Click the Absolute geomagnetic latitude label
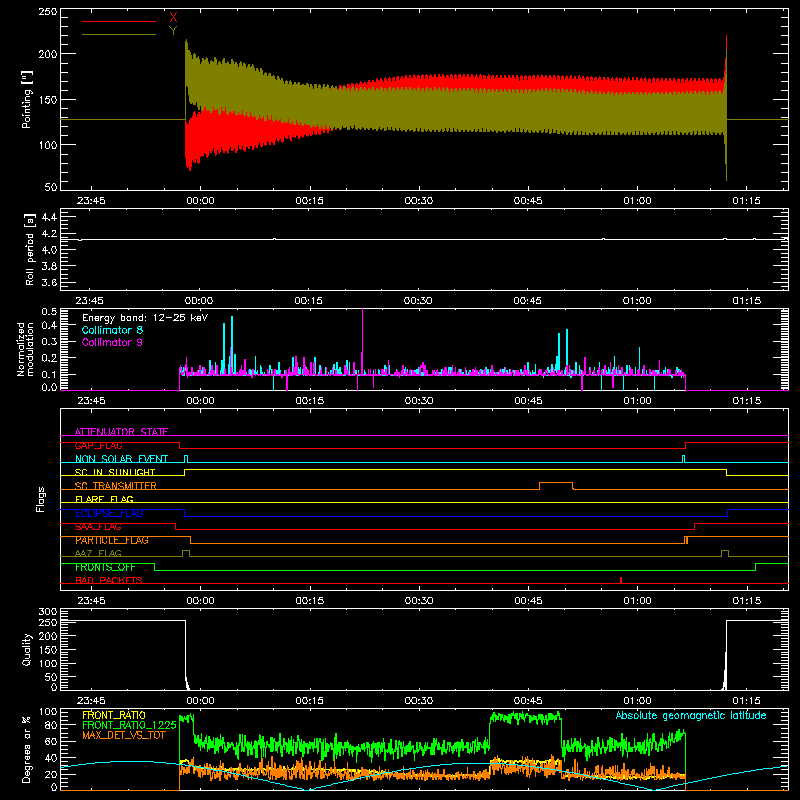800x800 pixels. 691,716
